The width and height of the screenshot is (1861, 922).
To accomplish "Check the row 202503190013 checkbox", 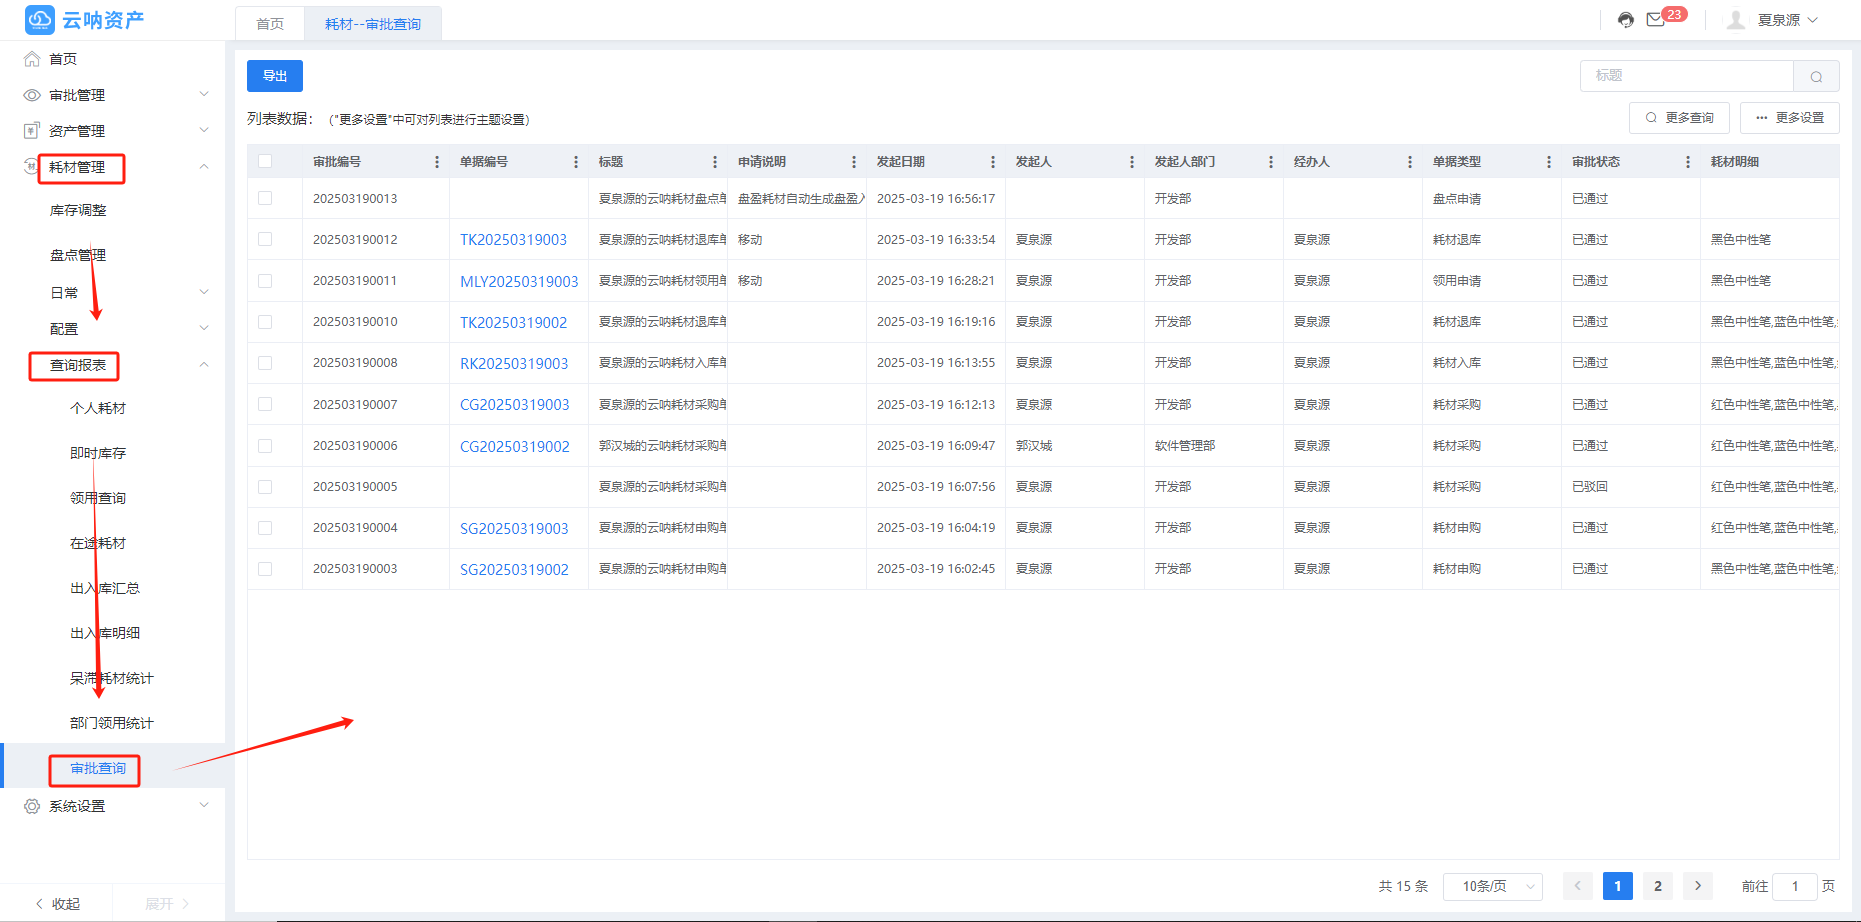I will 265,198.
